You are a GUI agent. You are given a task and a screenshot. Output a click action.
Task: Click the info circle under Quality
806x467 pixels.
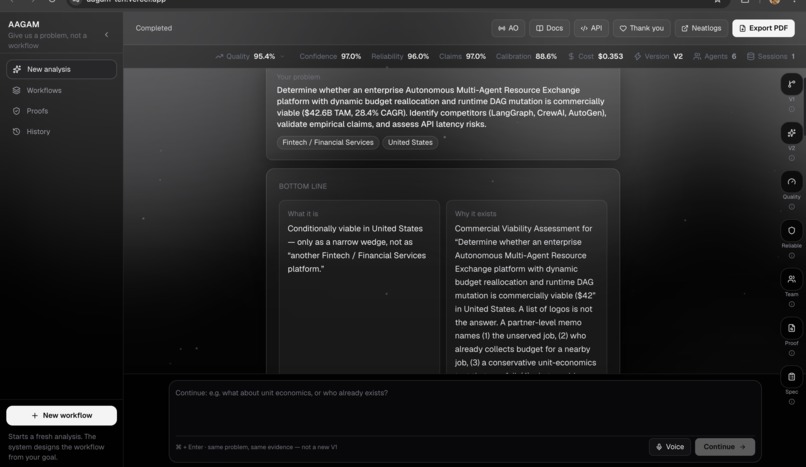[792, 207]
